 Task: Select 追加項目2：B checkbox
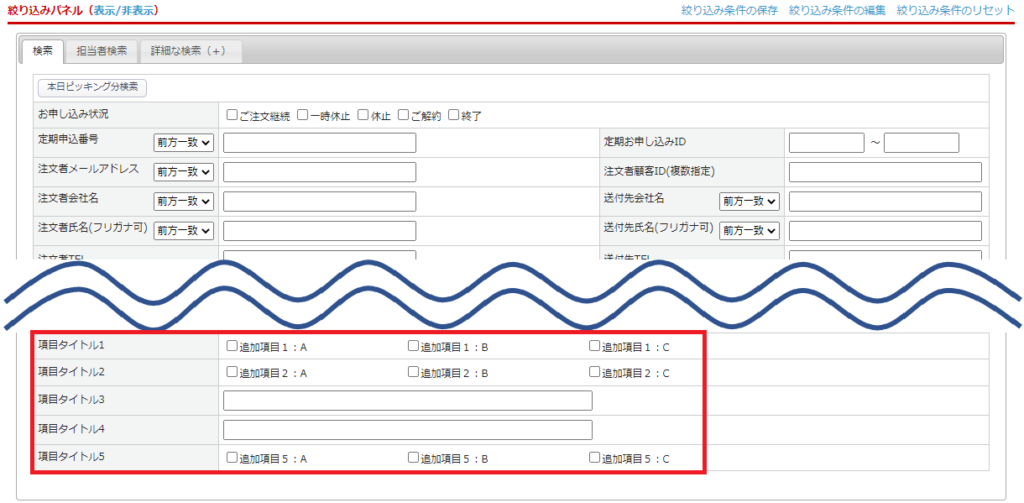click(413, 372)
